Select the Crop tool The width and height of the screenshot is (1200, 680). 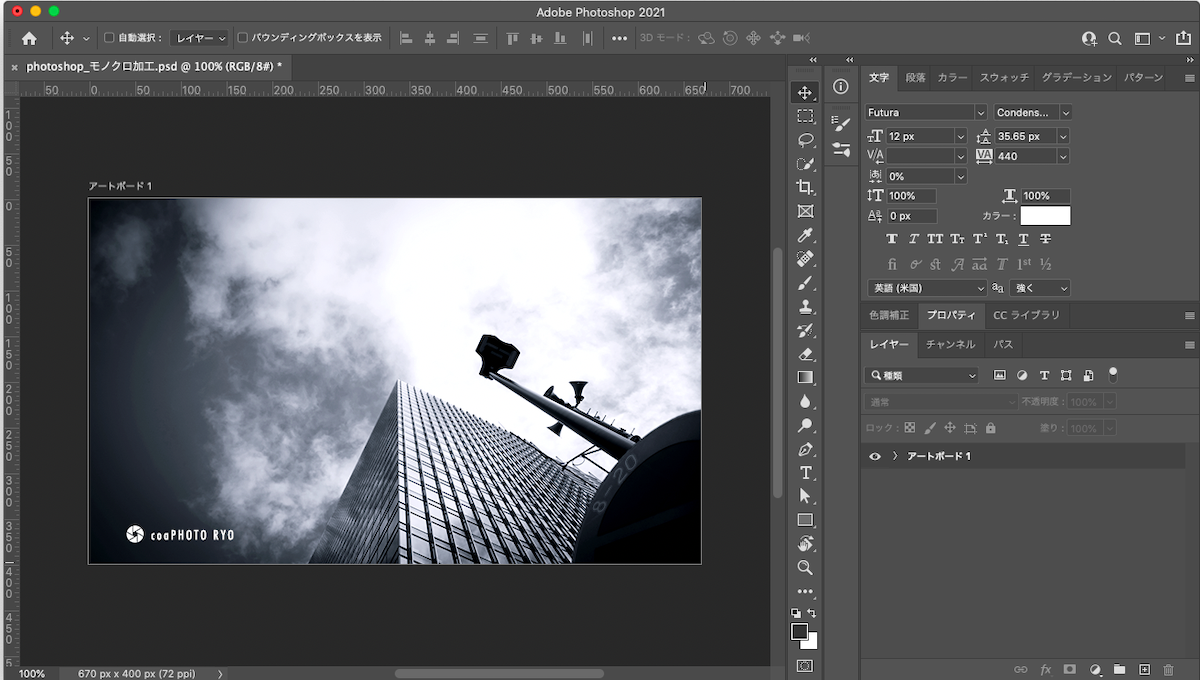[x=805, y=188]
